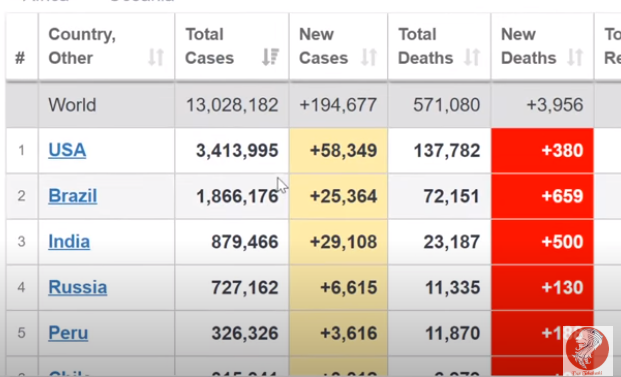Click the red channel logo thumbnail
This screenshot has height=377, width=621.
588,350
